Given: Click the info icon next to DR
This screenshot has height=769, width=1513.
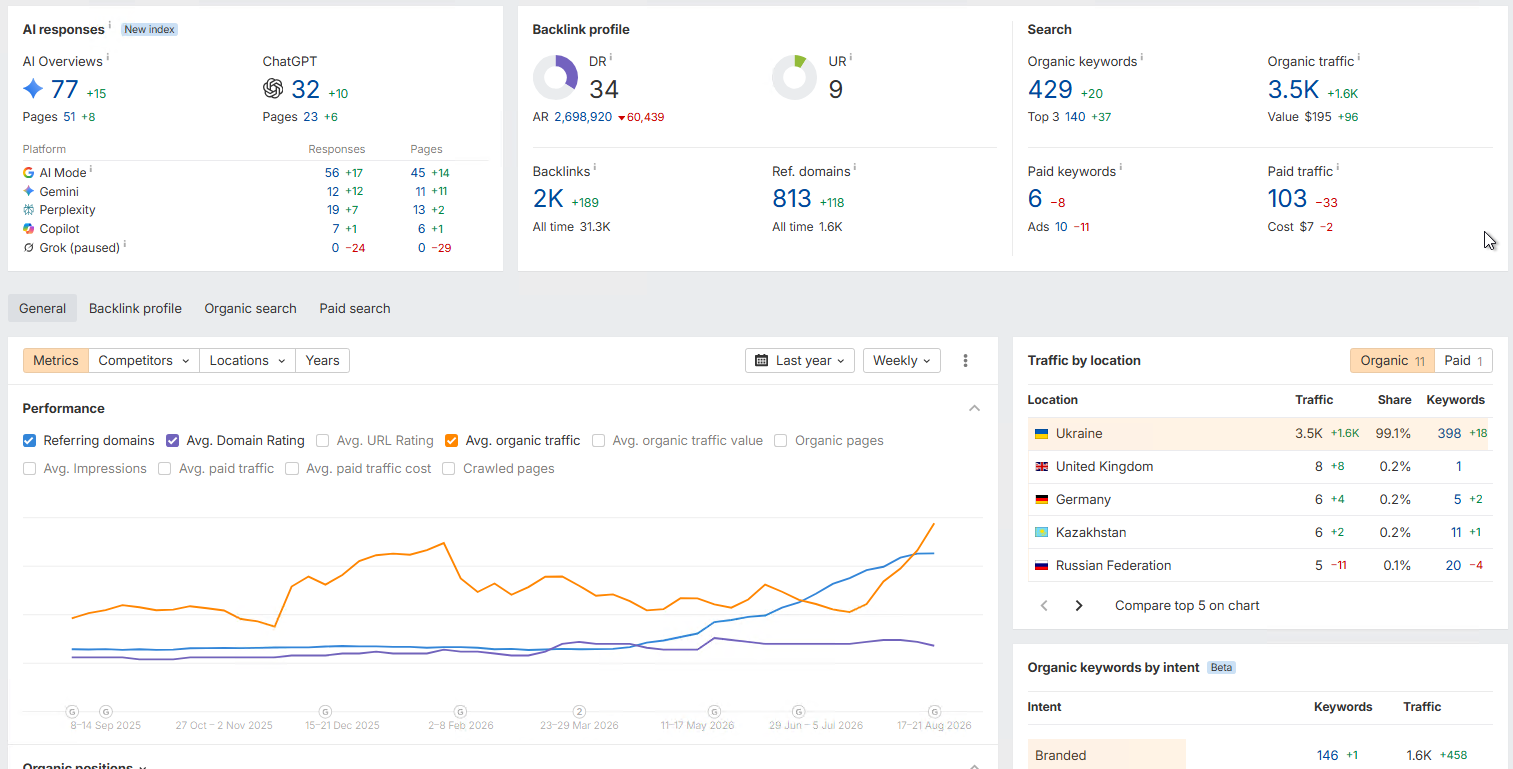Looking at the screenshot, I should pos(611,58).
